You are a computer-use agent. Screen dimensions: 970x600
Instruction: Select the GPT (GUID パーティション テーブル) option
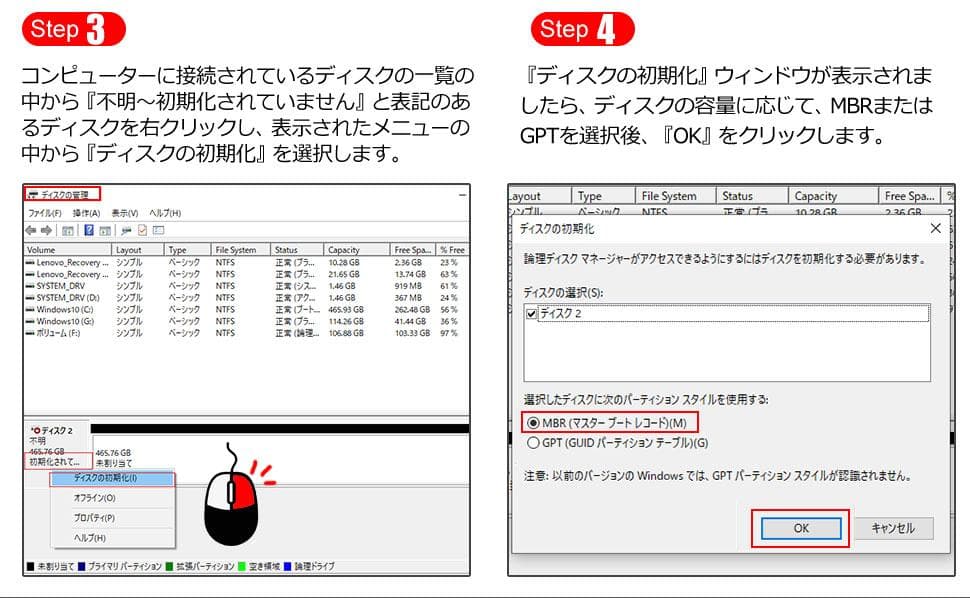tap(533, 443)
